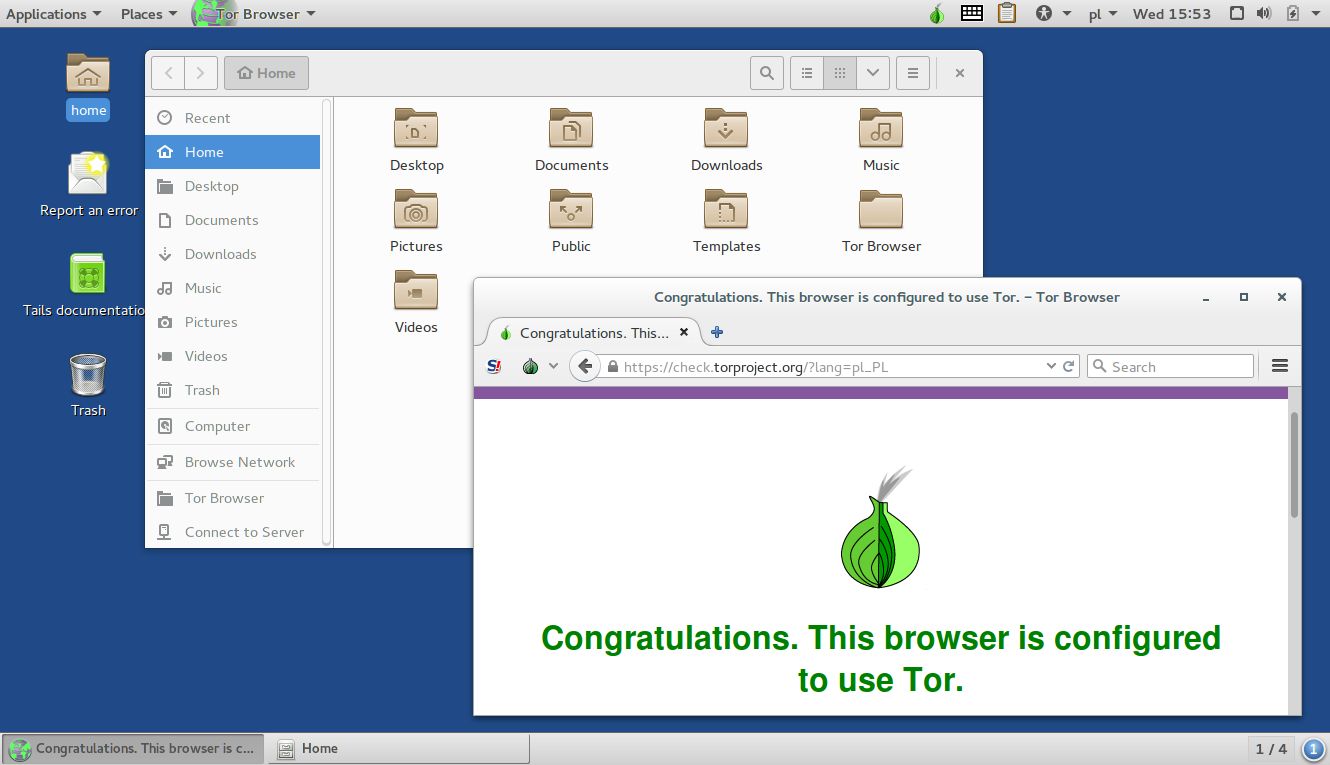Click the Tor onion status icon in top panel

(936, 14)
